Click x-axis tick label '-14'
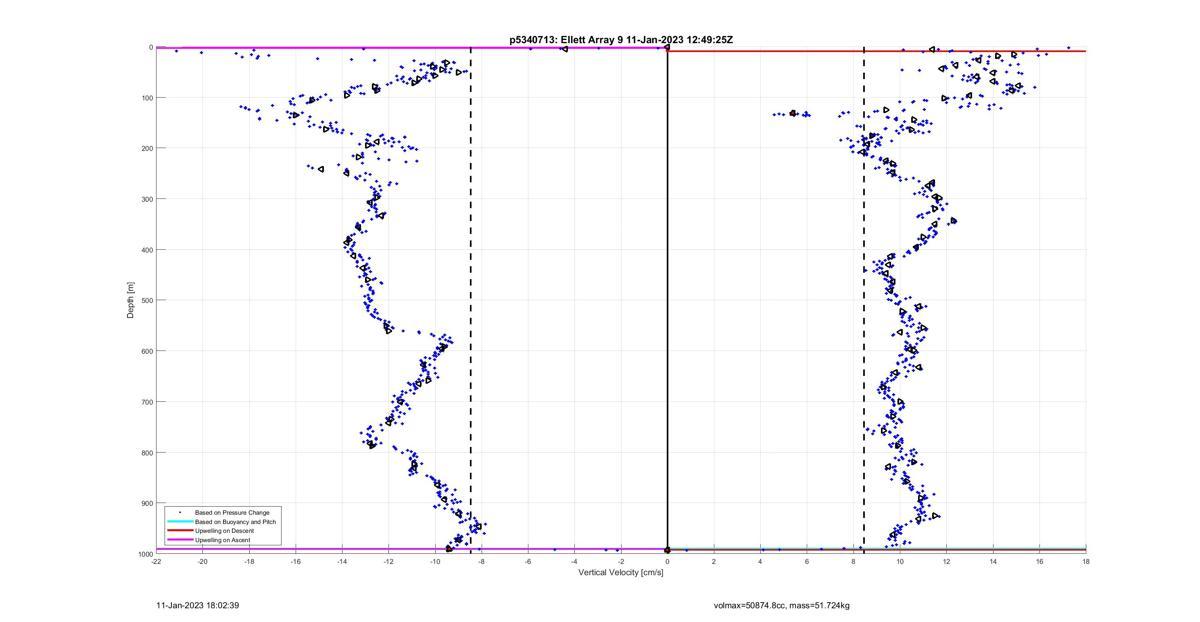Viewport: 1200px width, 622px height. [342, 561]
